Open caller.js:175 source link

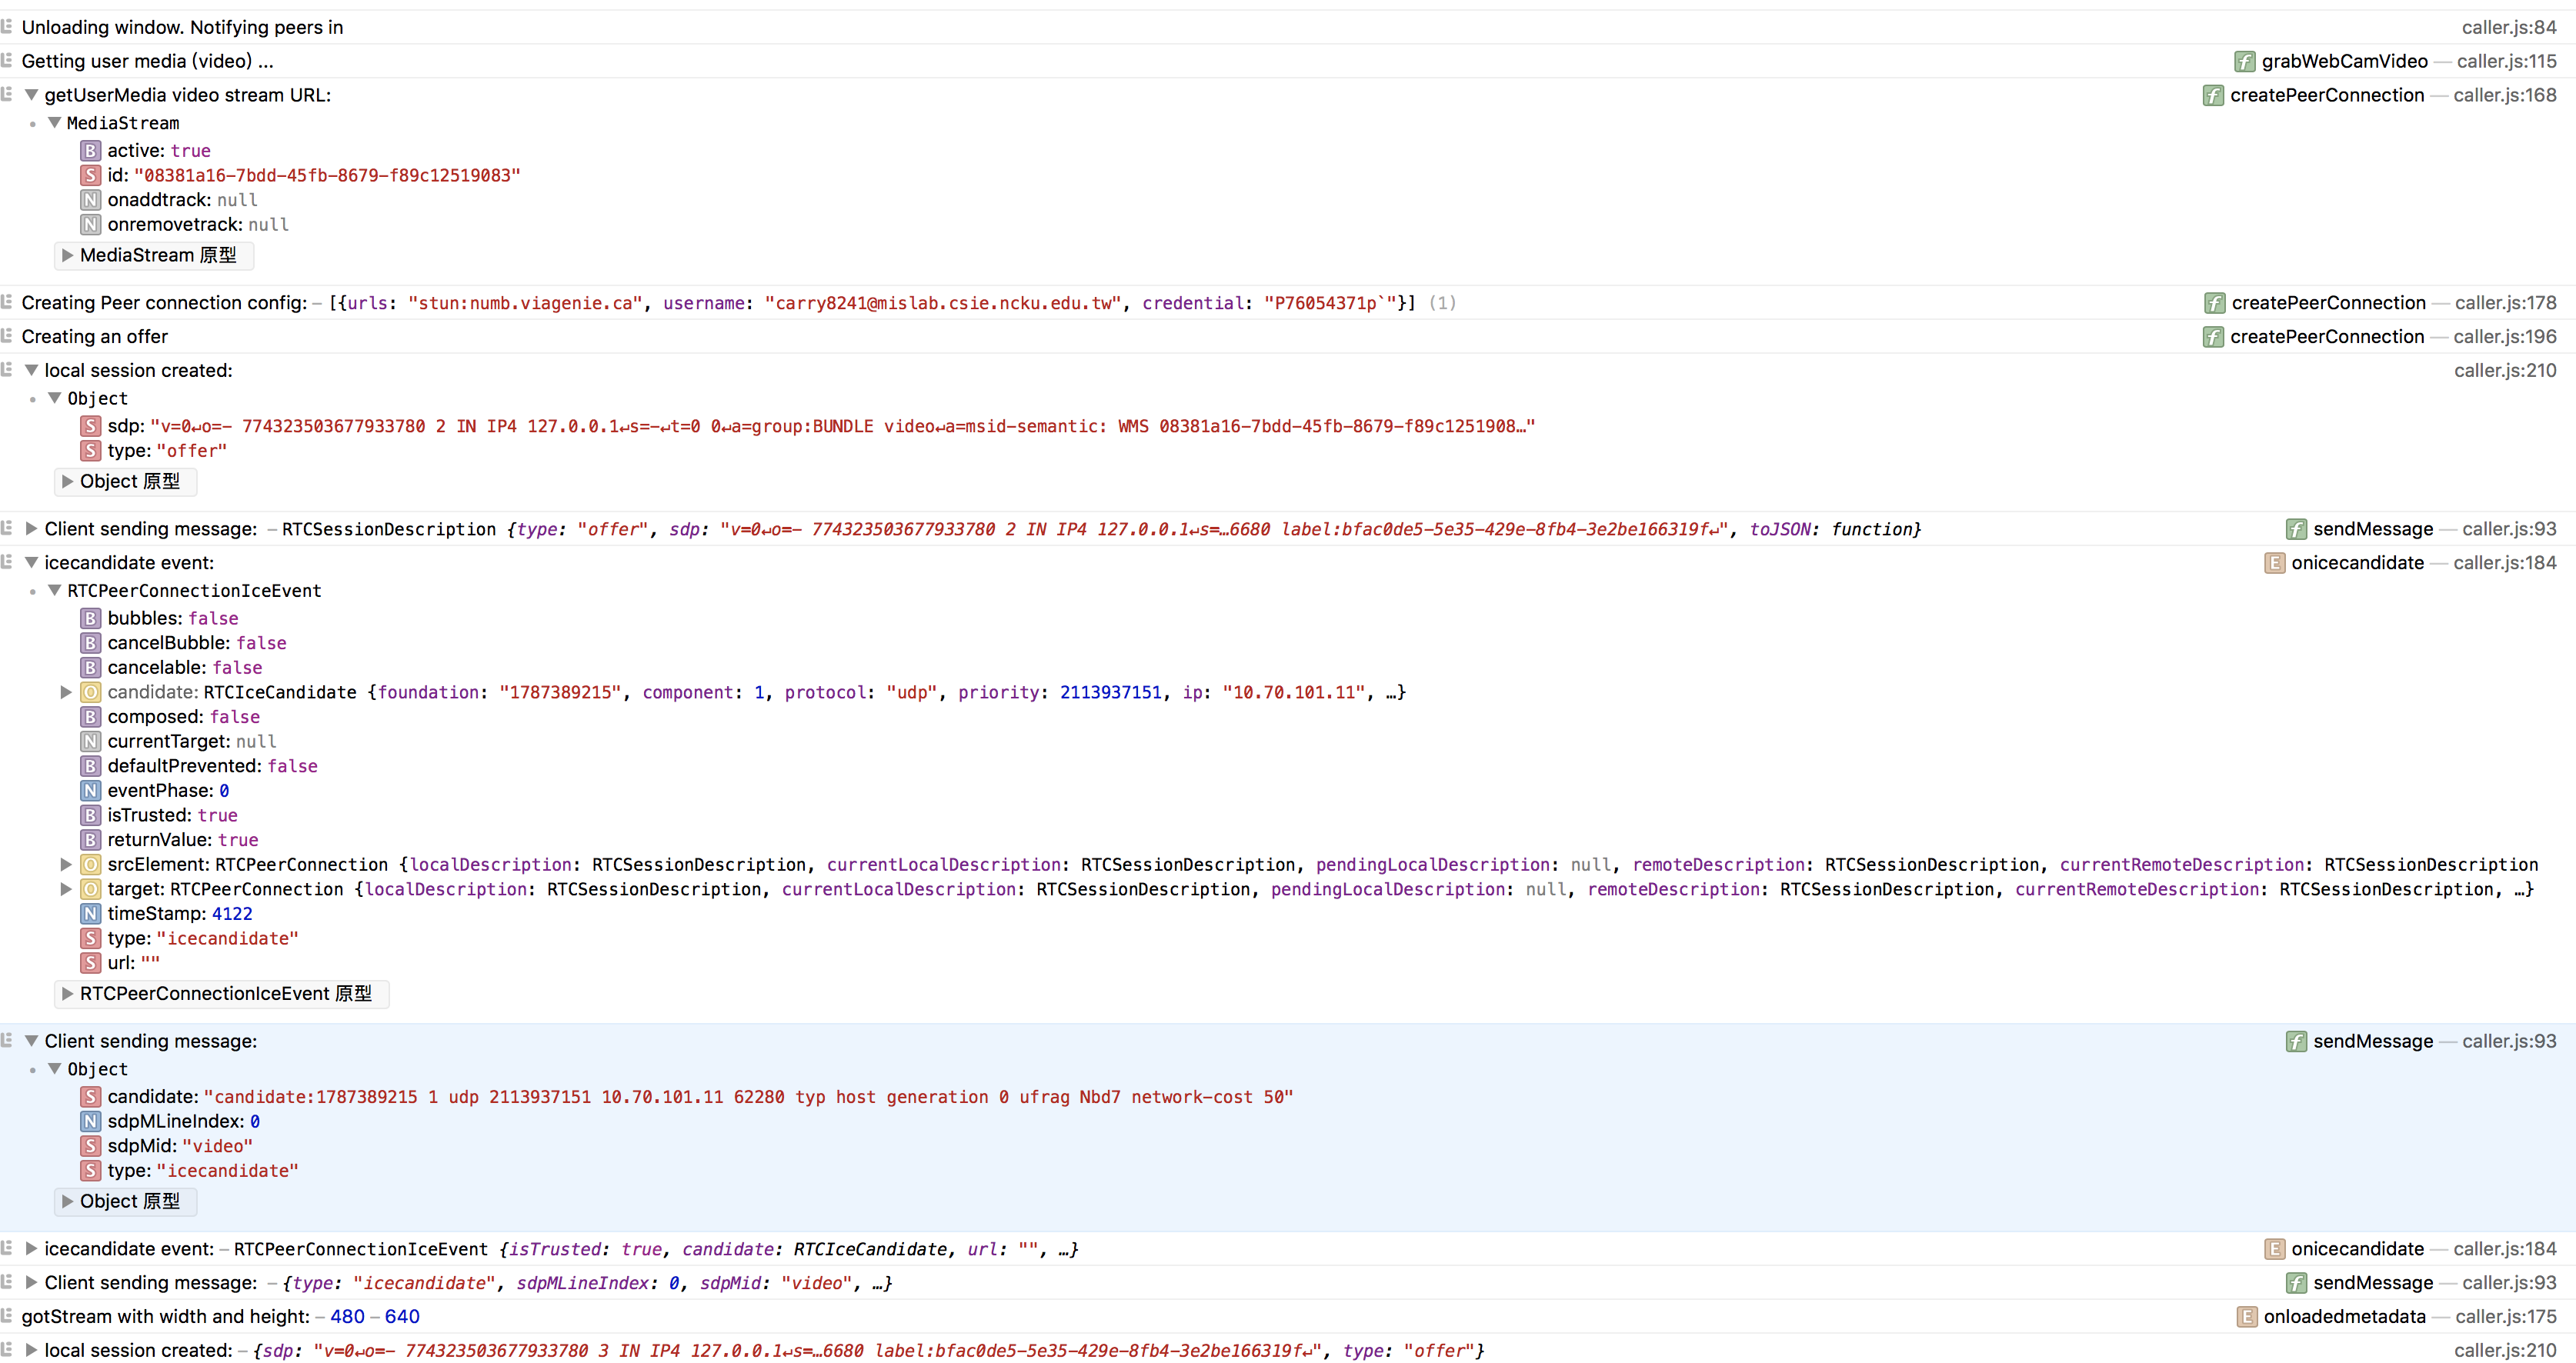(2505, 1317)
